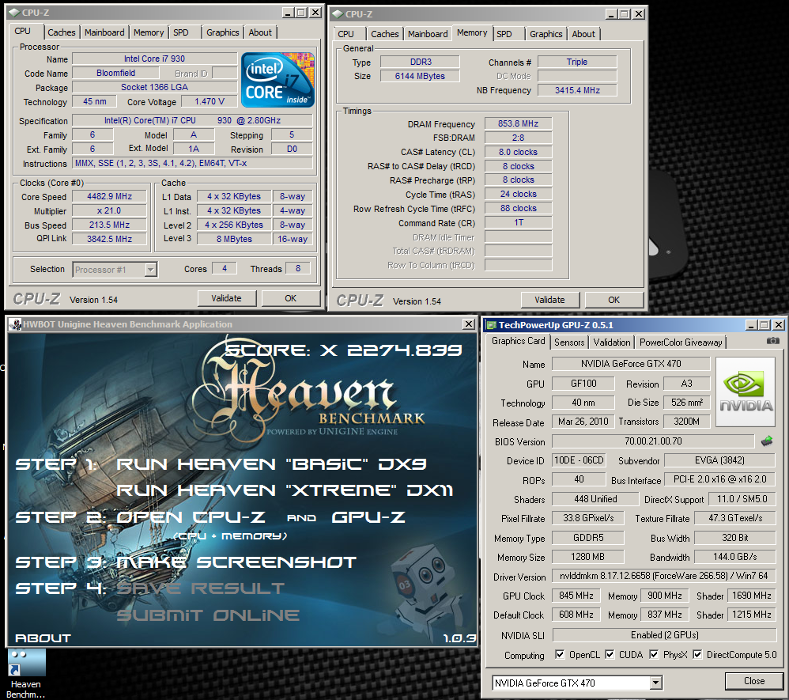
Task: Open GPU-Z link in Heaven step 2
Action: [369, 517]
